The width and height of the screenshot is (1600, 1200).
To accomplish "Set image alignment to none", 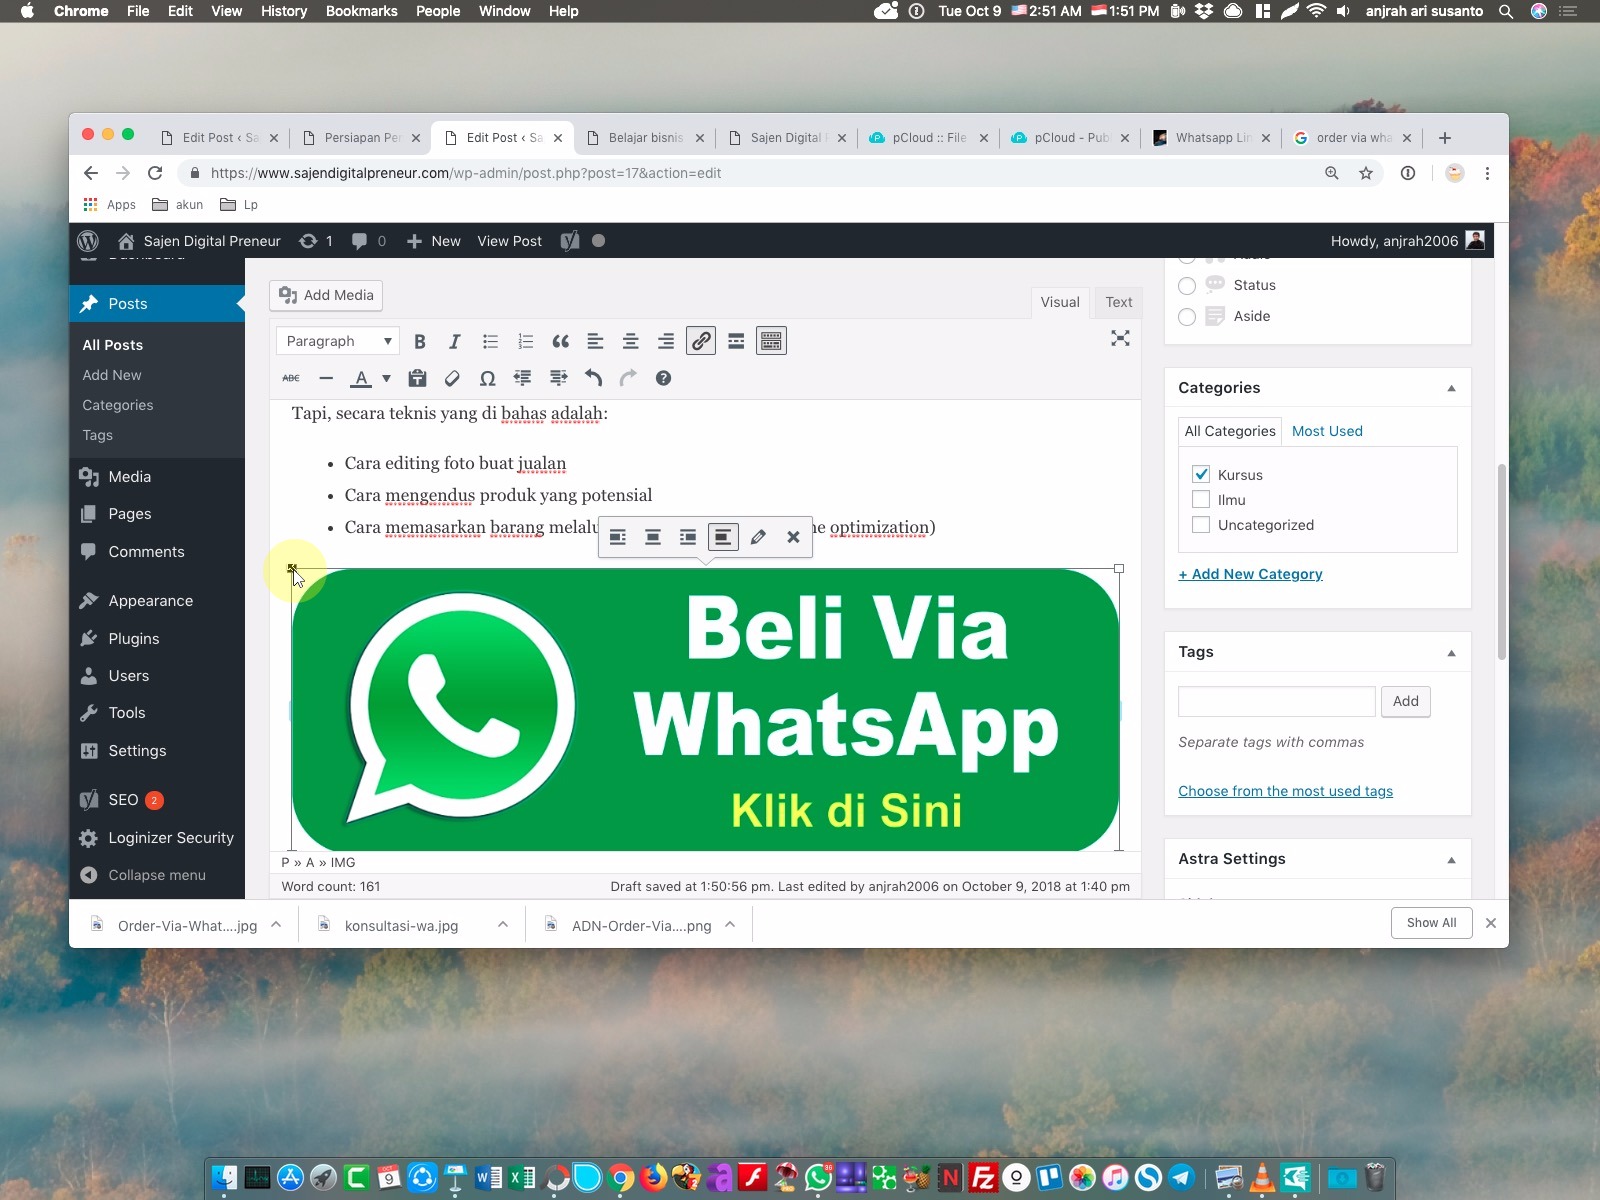I will point(722,537).
